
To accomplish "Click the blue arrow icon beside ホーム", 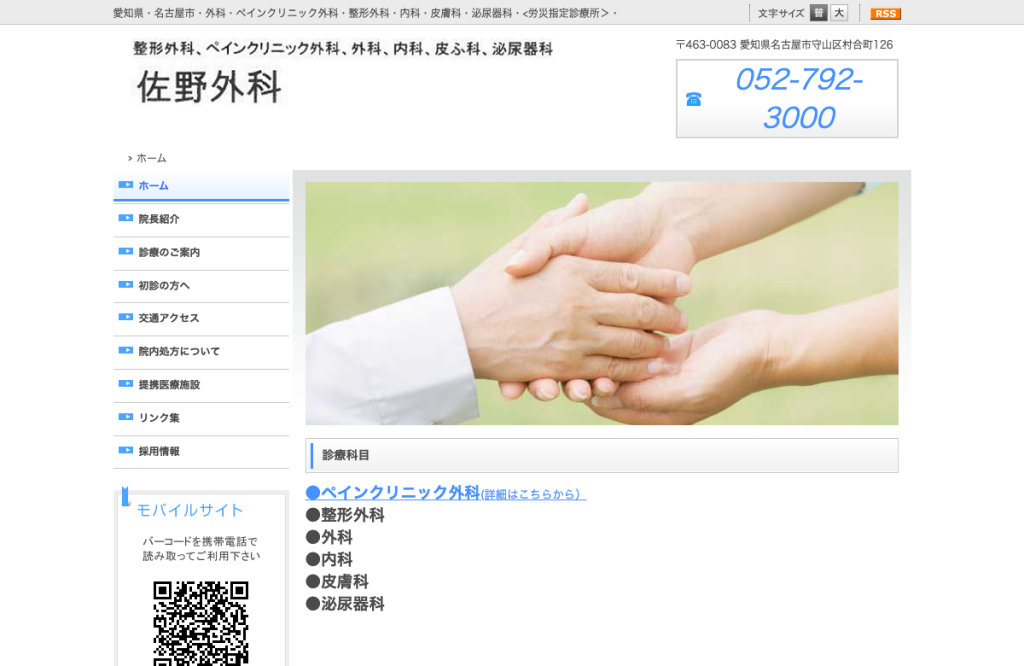I will (x=125, y=185).
